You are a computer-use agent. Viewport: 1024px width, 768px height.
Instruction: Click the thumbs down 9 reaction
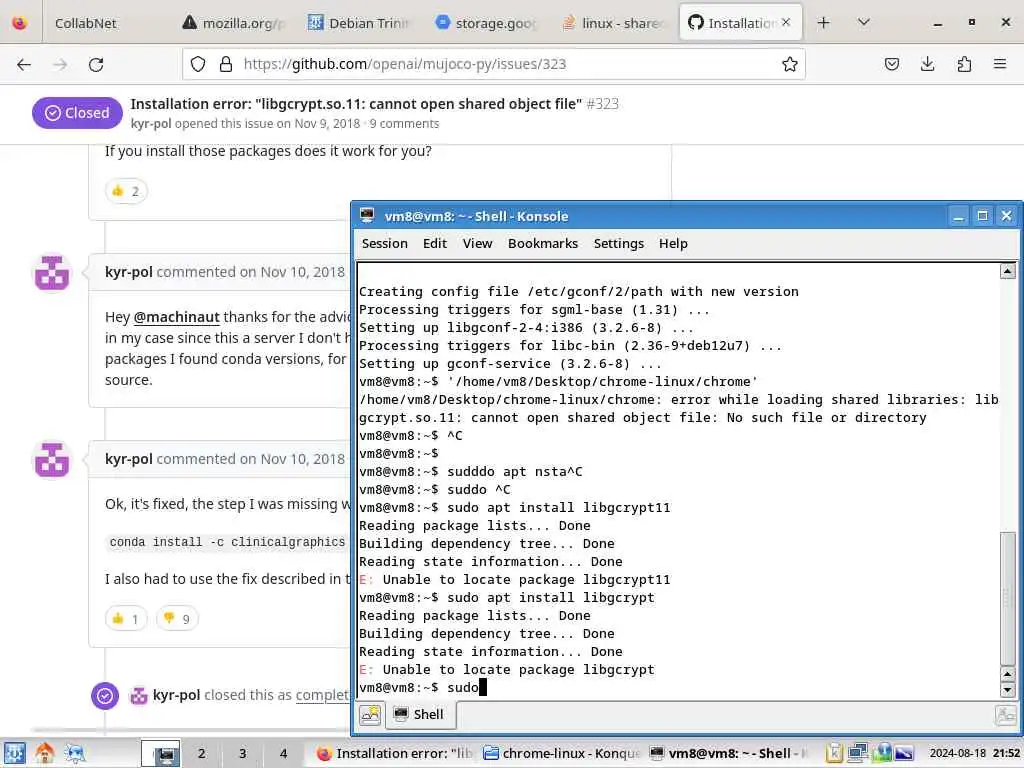[x=177, y=618]
